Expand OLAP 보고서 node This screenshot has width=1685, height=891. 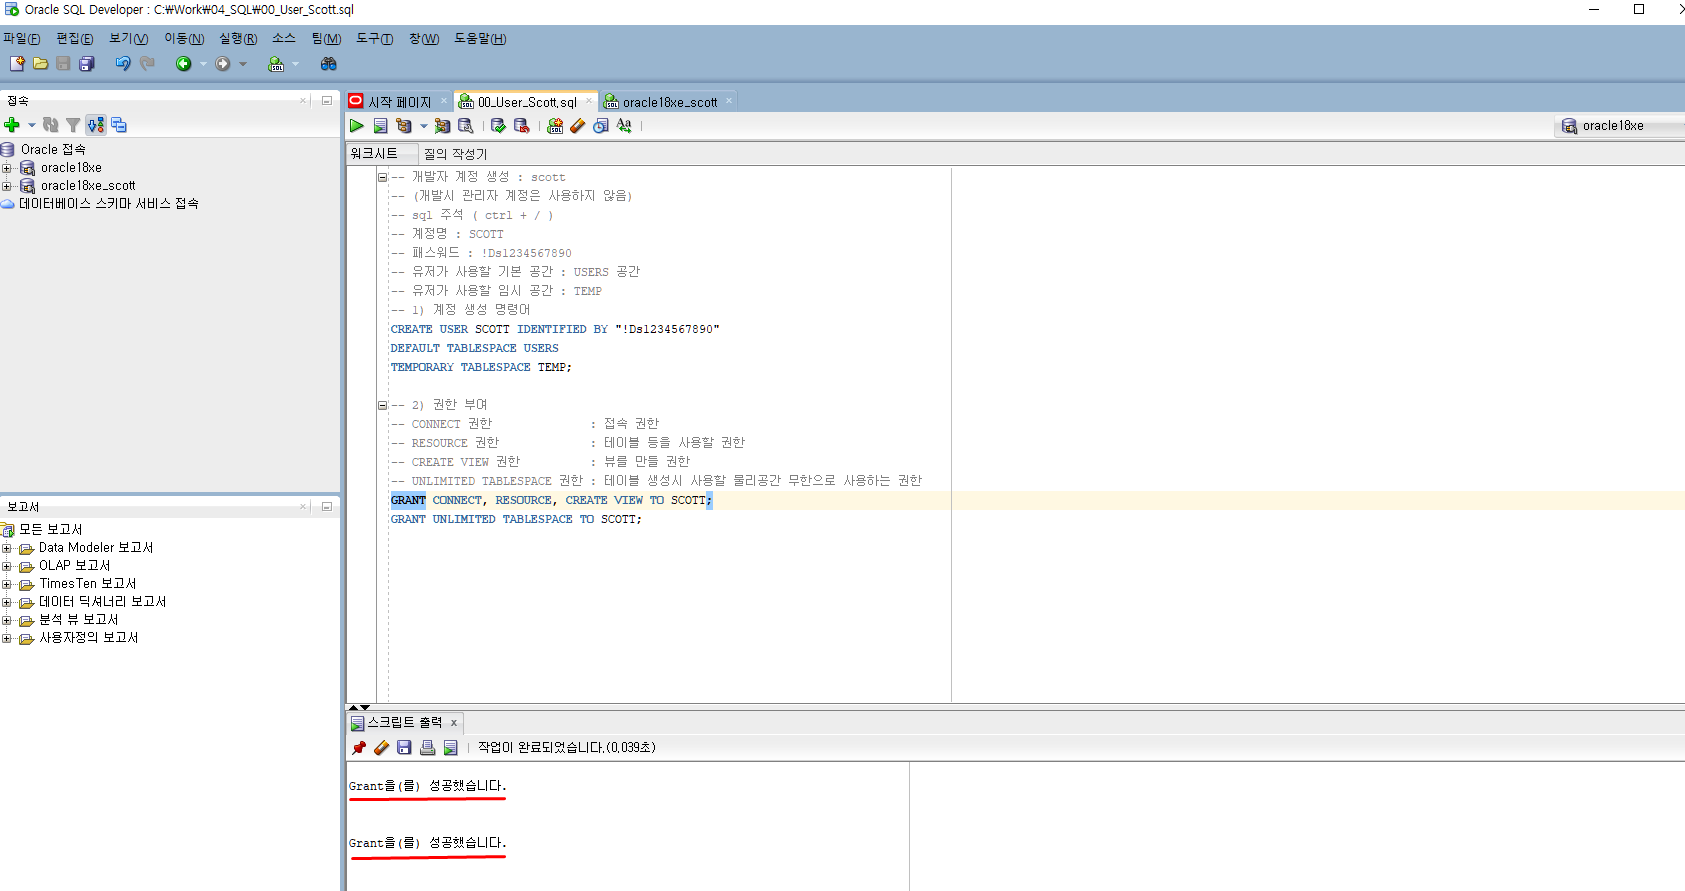pos(7,566)
